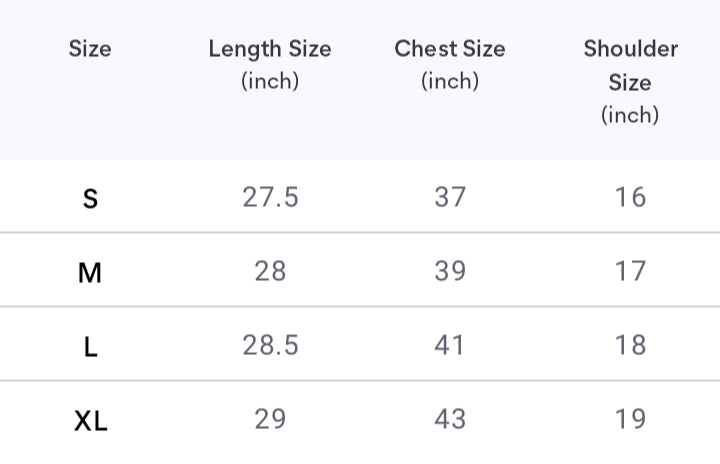Select the L size row label

[90, 346]
